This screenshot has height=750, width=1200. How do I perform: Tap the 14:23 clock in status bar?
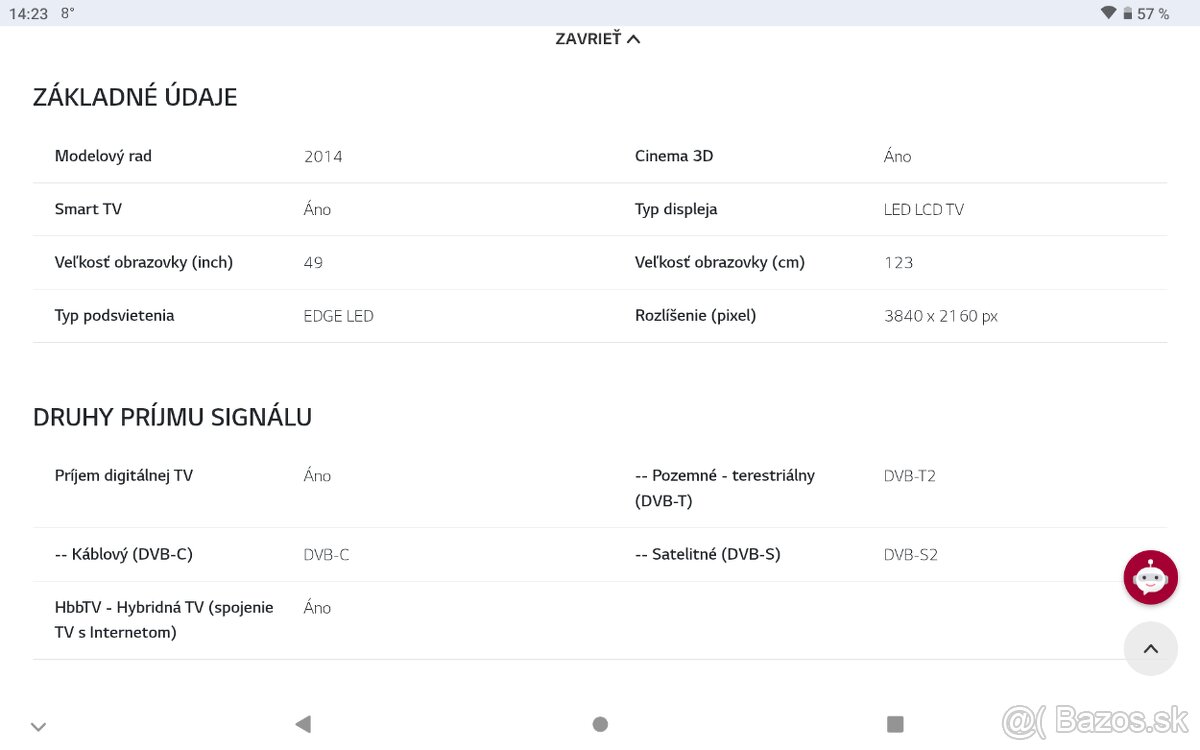28,13
